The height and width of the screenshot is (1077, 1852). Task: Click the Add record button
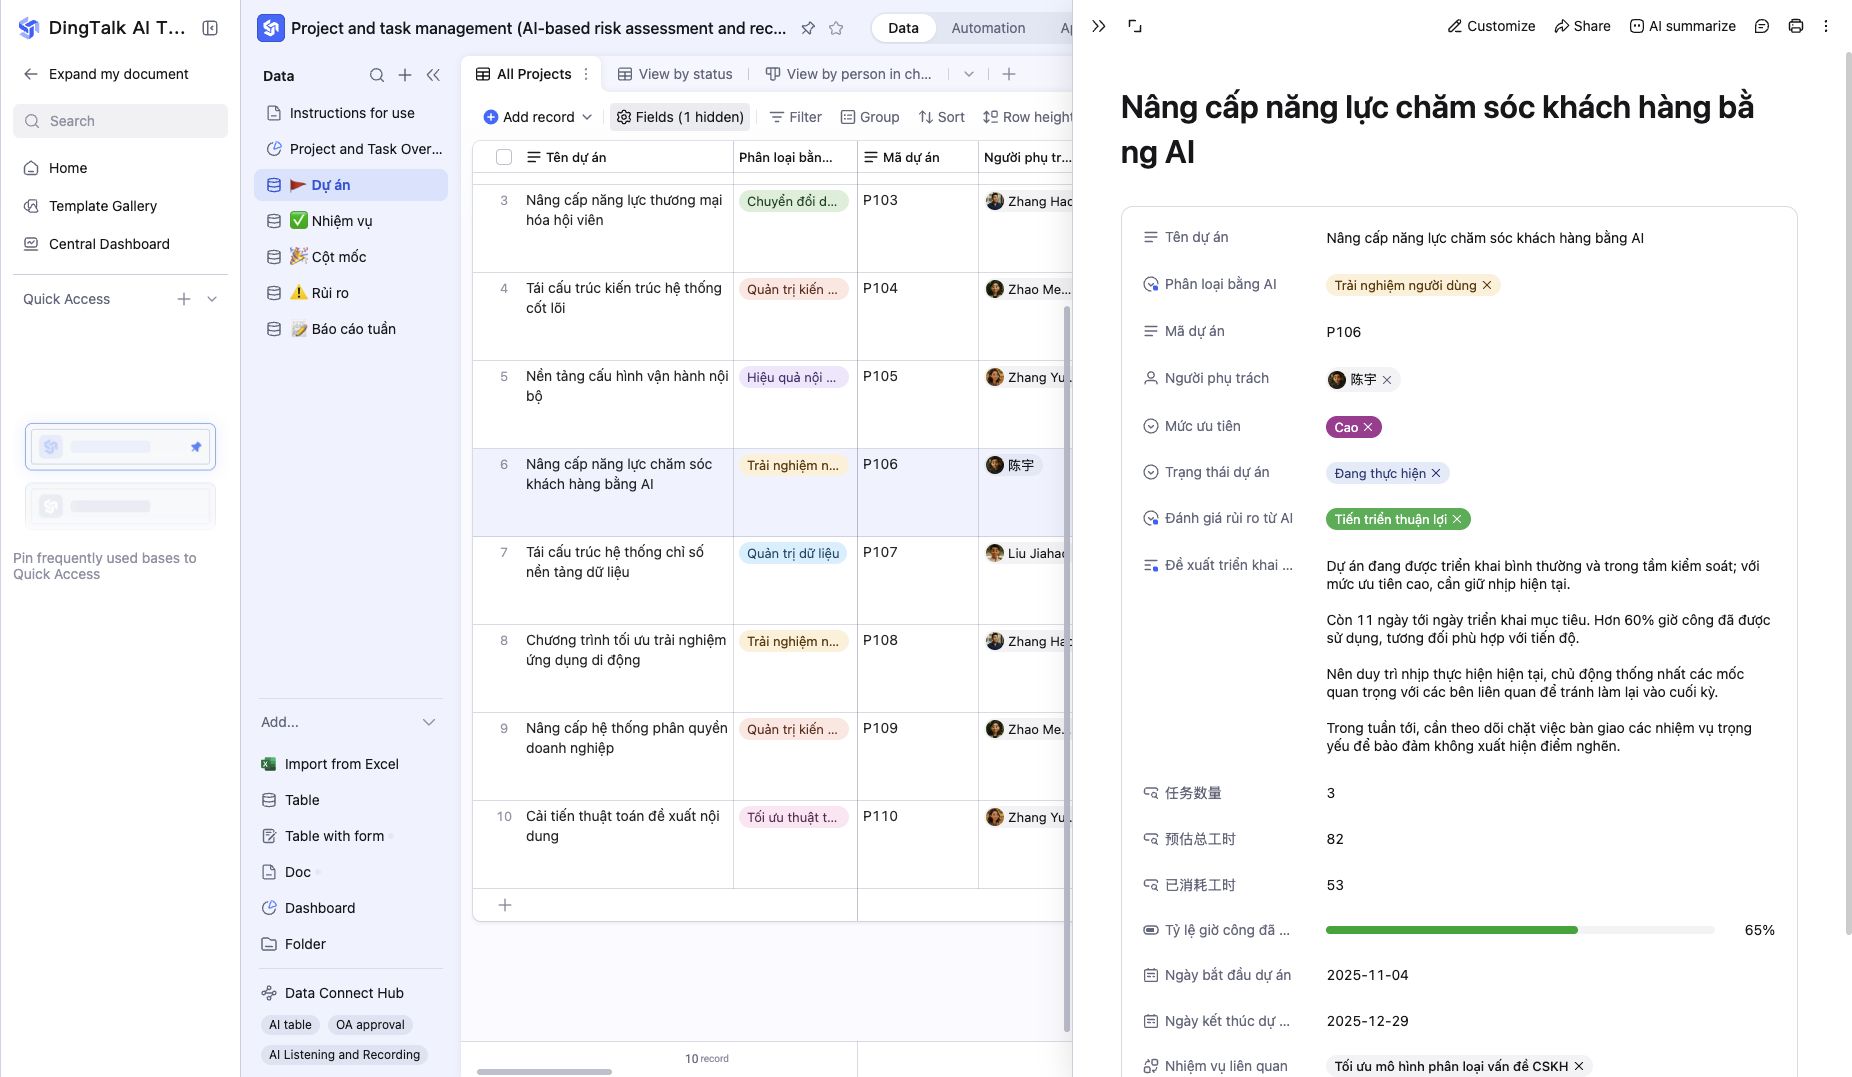coord(529,117)
